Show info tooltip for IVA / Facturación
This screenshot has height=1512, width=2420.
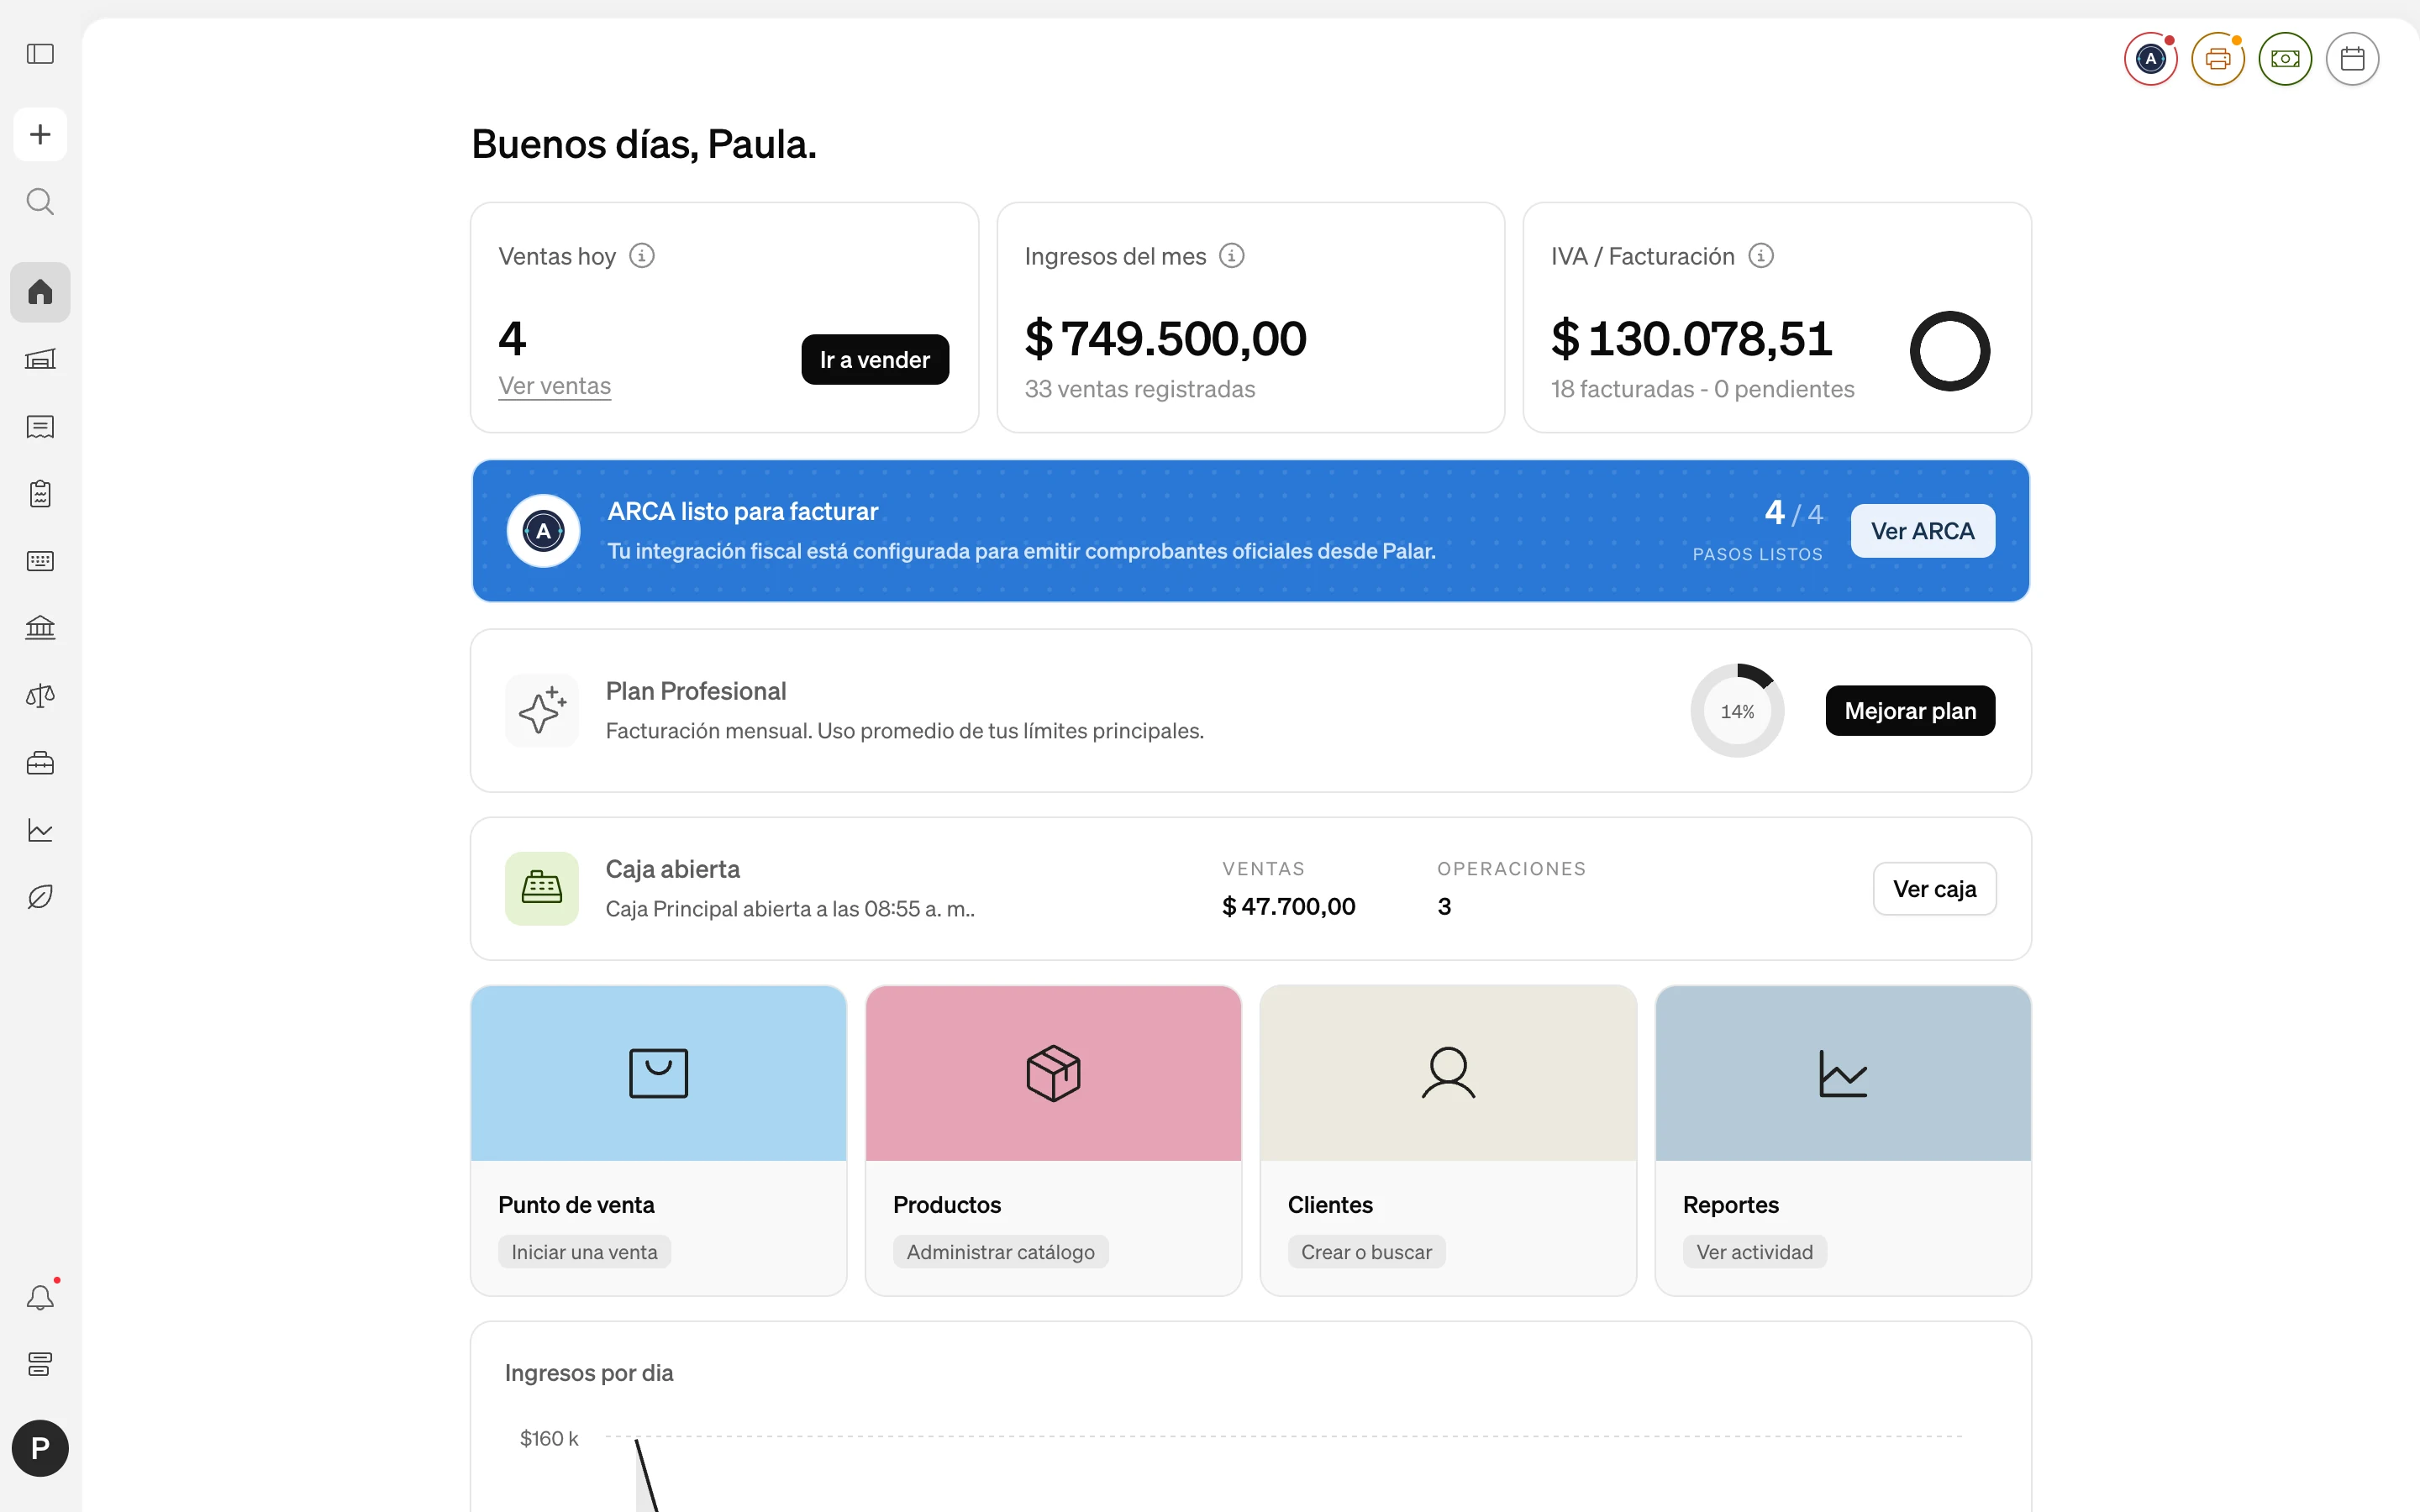pyautogui.click(x=1761, y=256)
